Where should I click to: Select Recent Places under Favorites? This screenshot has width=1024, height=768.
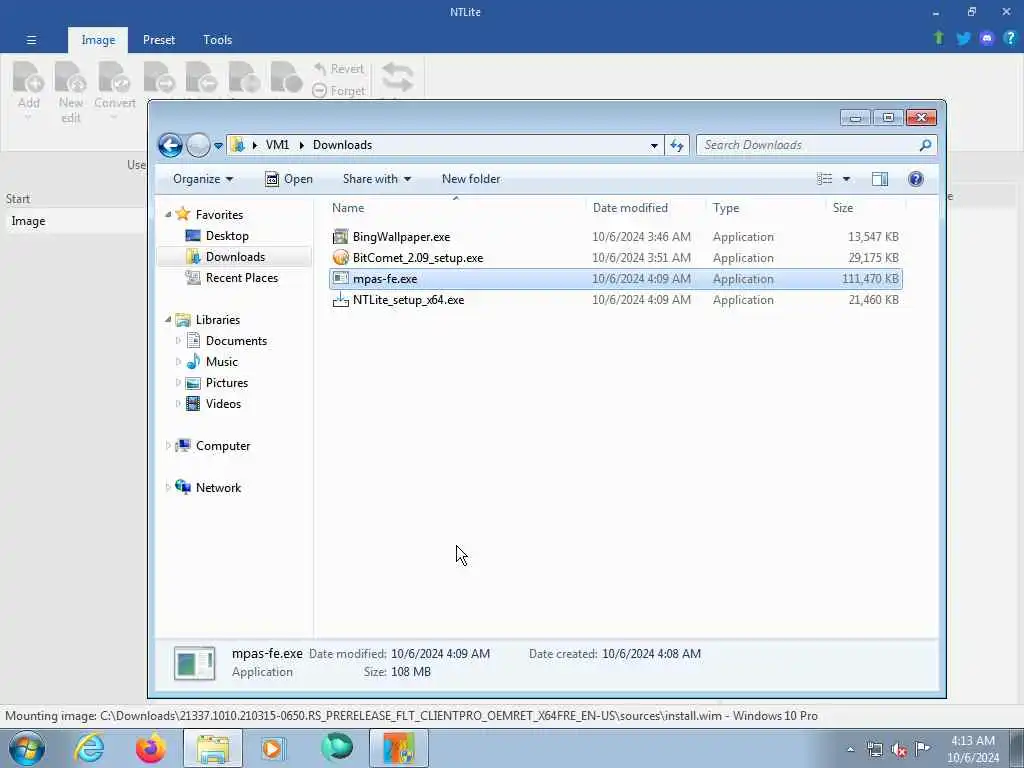241,278
